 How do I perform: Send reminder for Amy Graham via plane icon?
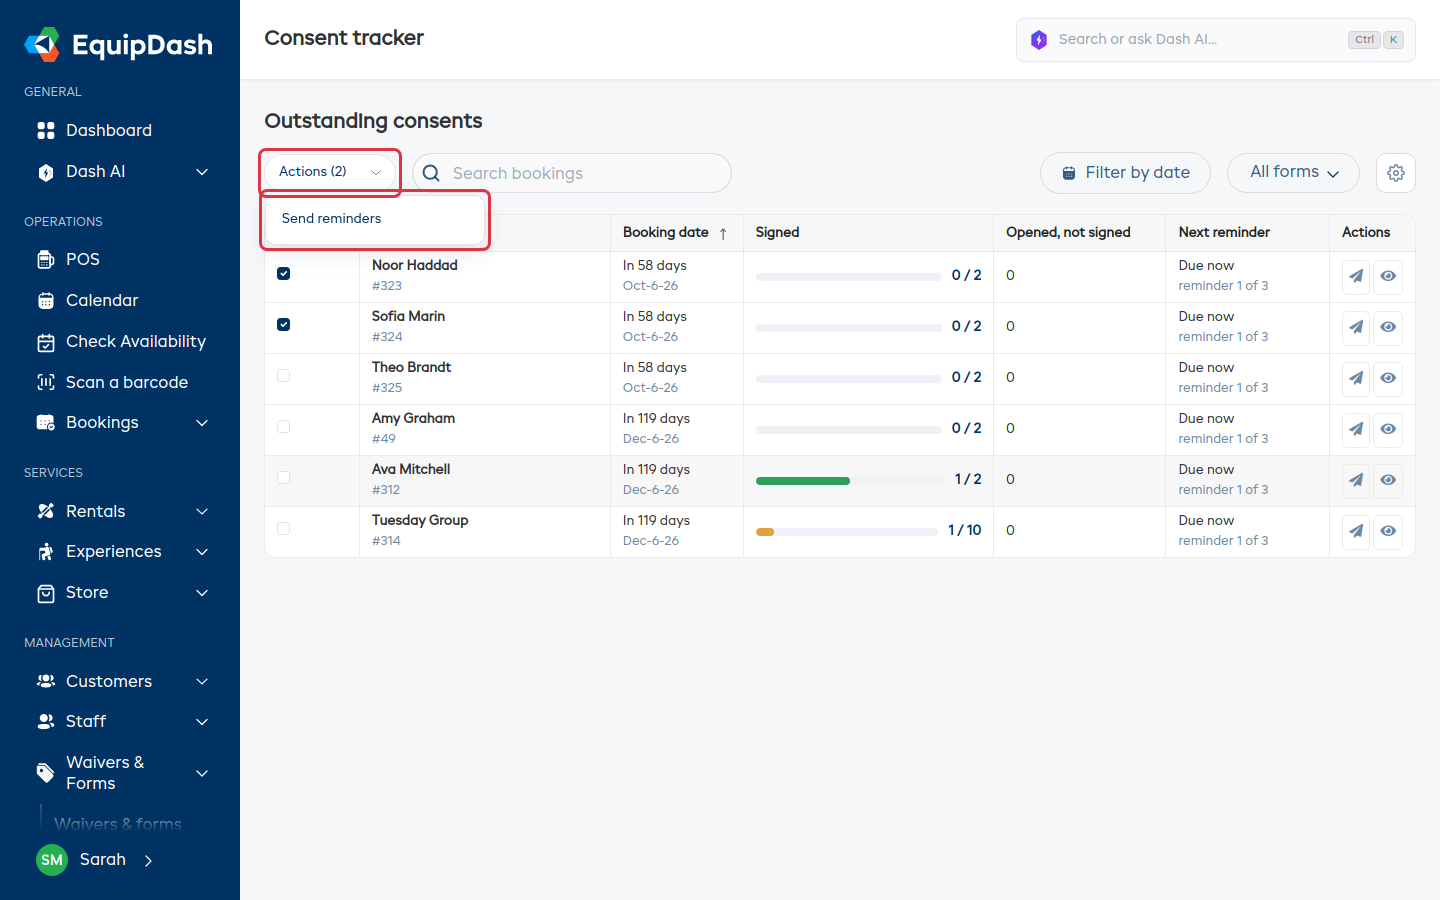pos(1356,430)
